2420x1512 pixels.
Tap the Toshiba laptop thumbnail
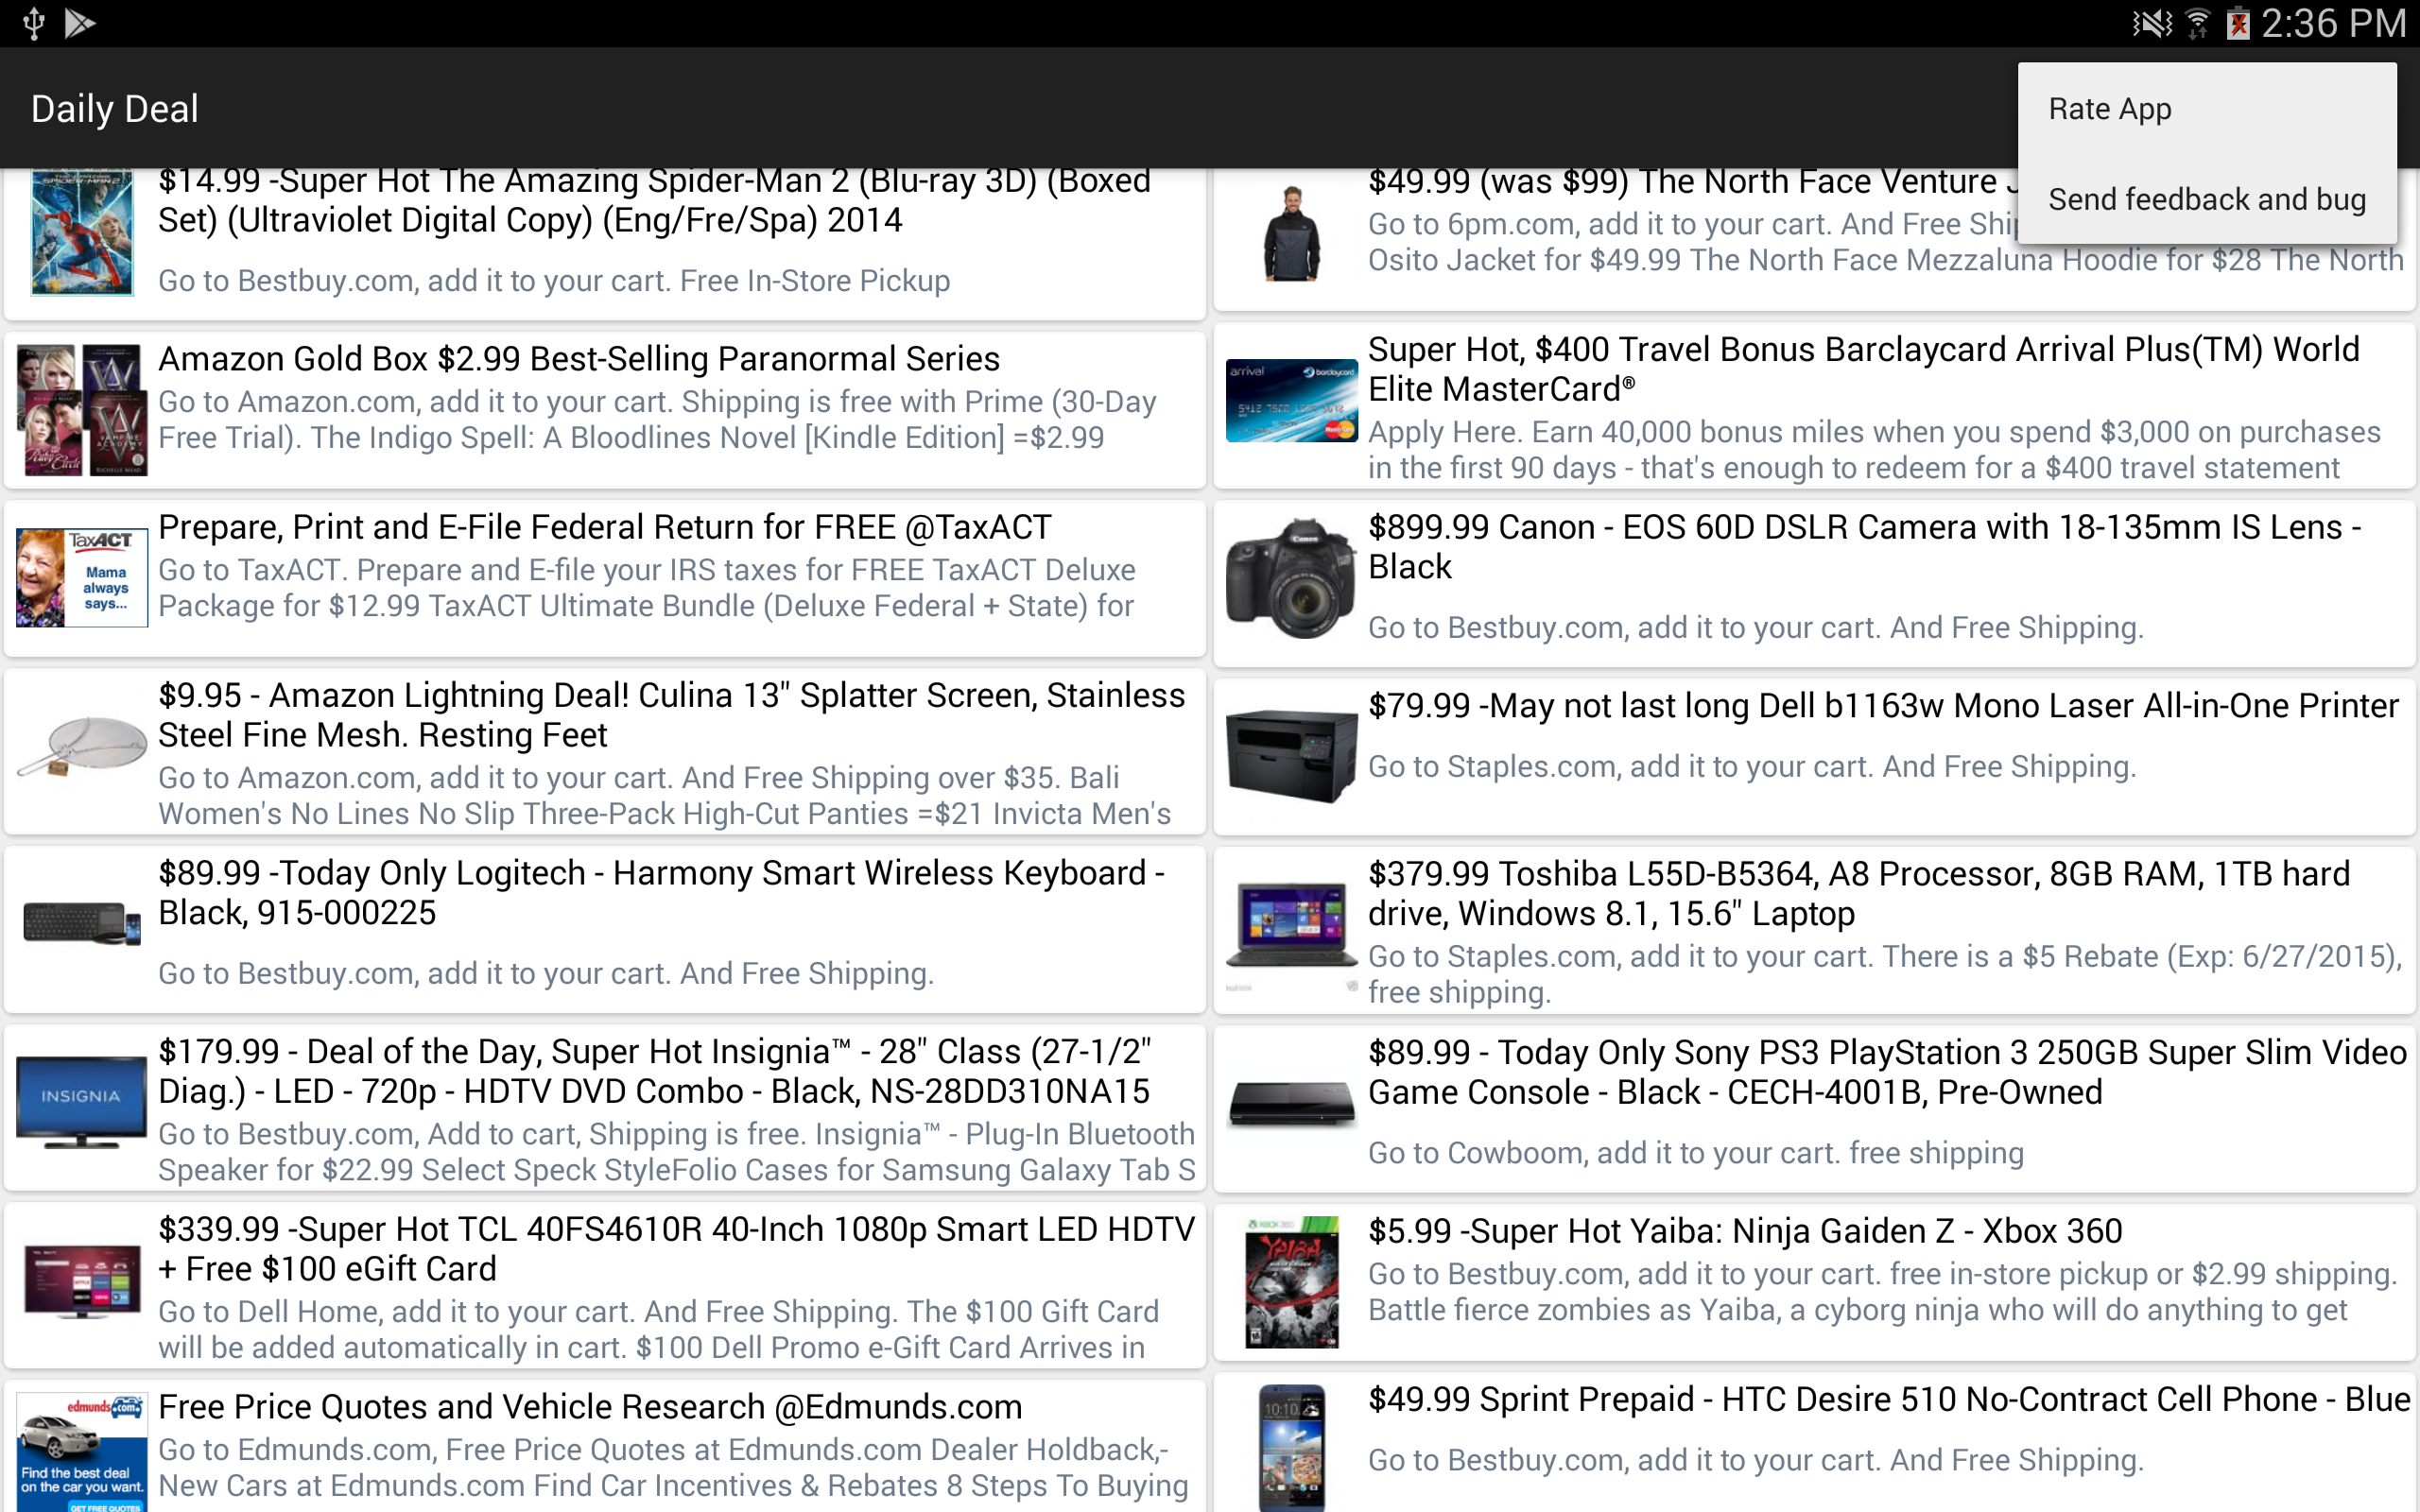pos(1291,925)
